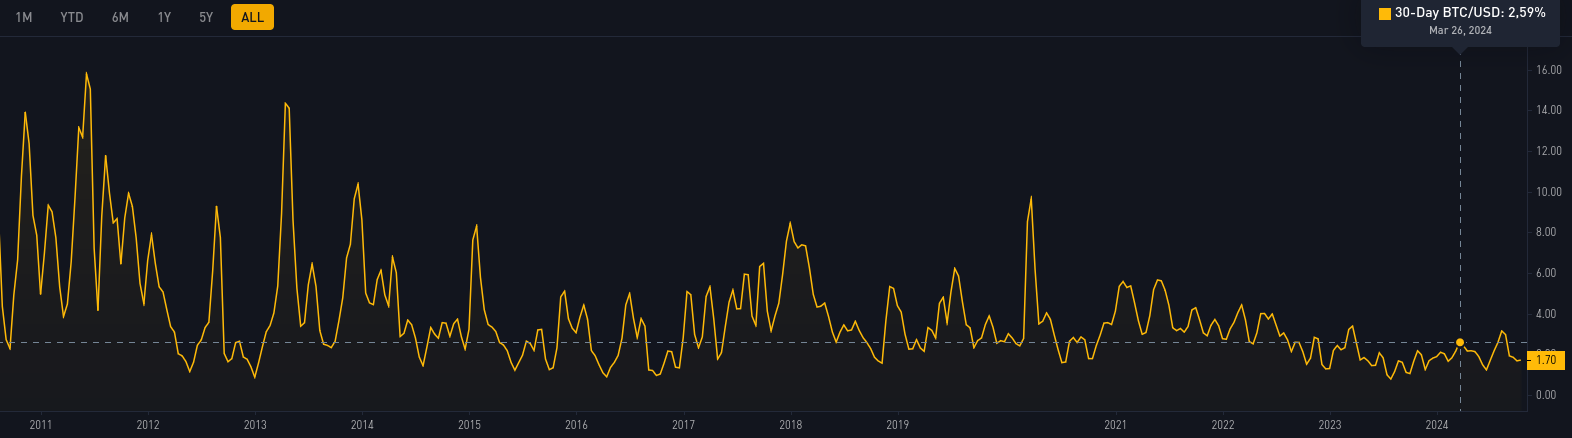Click the 2011 x-axis label
1572x438 pixels.
(x=41, y=425)
